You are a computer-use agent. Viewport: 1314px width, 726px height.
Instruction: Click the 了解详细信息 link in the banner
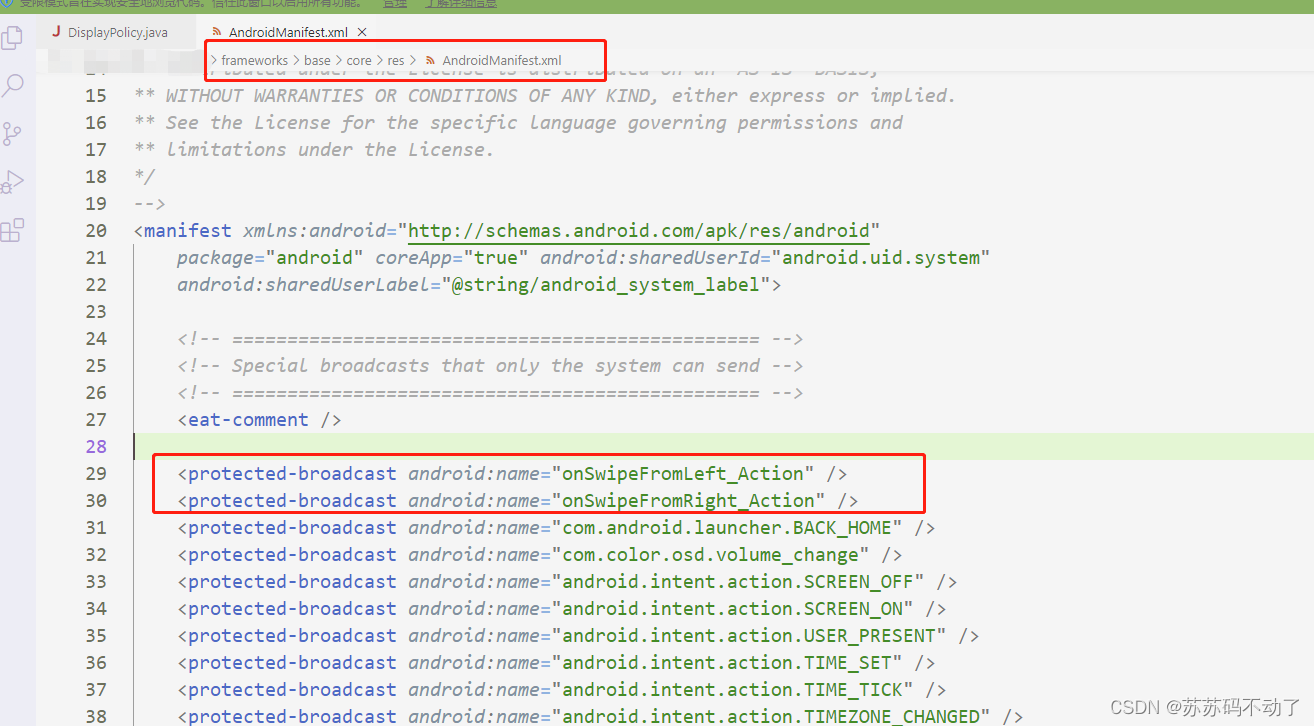460,4
